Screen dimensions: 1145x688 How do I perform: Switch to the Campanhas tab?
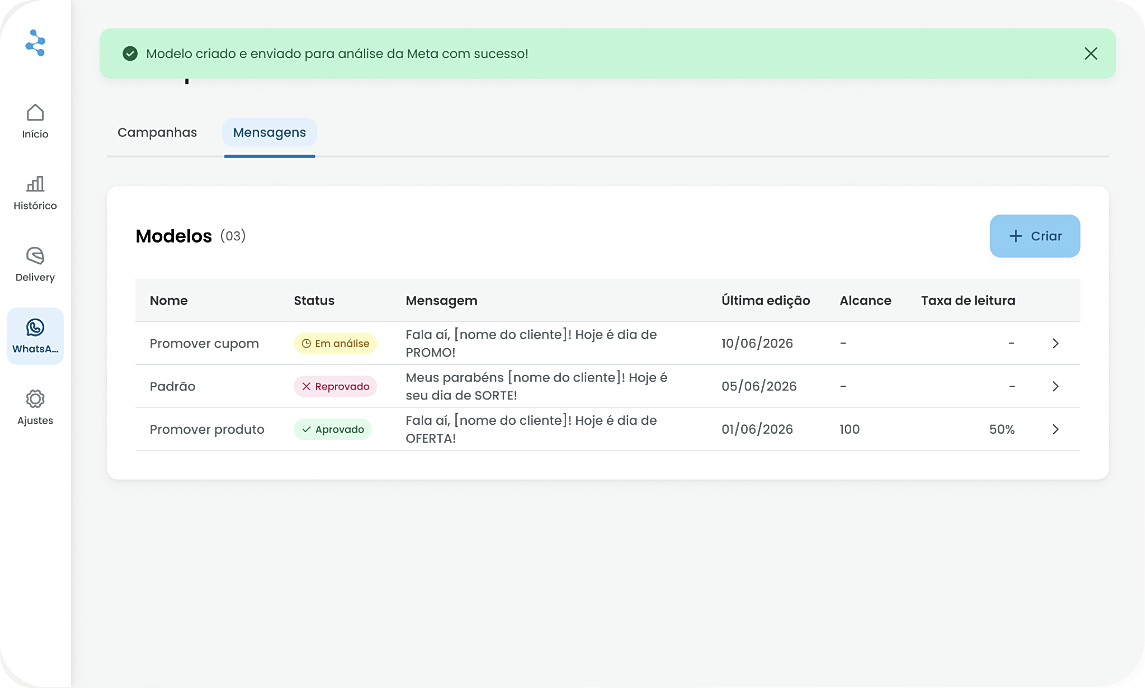[x=157, y=132]
